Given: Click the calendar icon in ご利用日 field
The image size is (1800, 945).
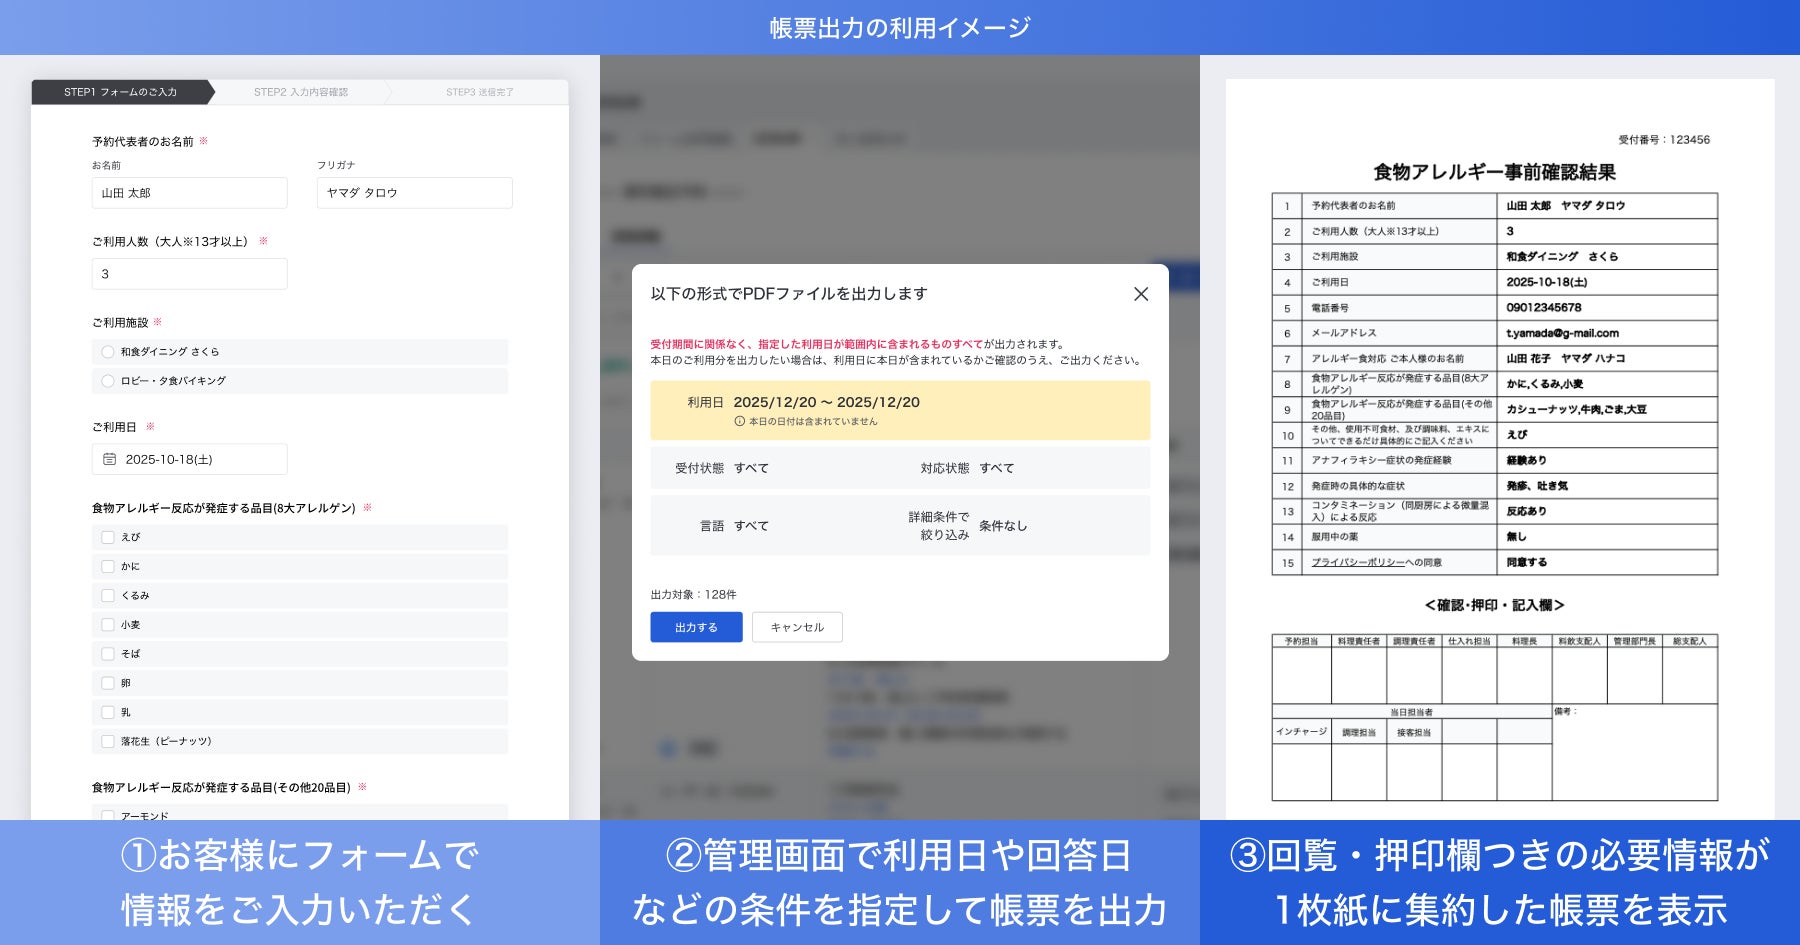Looking at the screenshot, I should [110, 459].
